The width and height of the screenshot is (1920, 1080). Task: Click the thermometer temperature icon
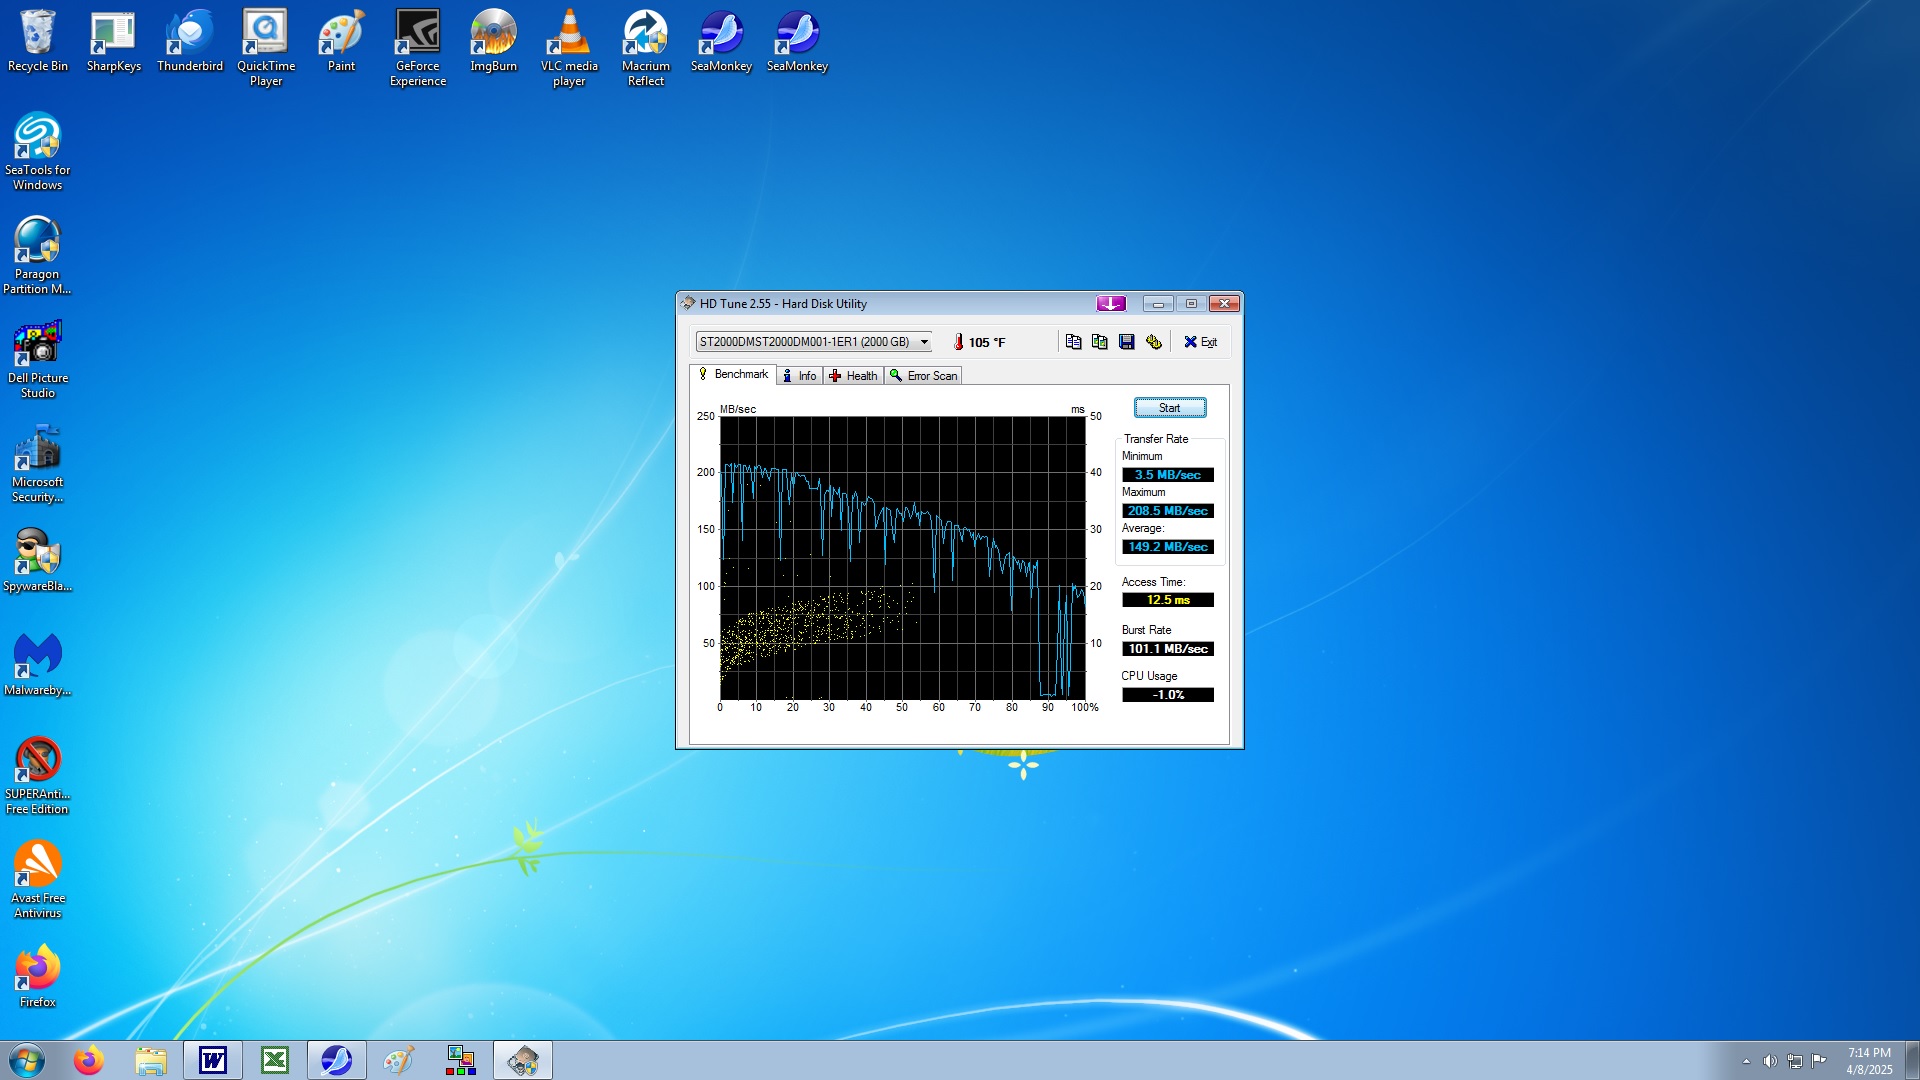click(958, 342)
